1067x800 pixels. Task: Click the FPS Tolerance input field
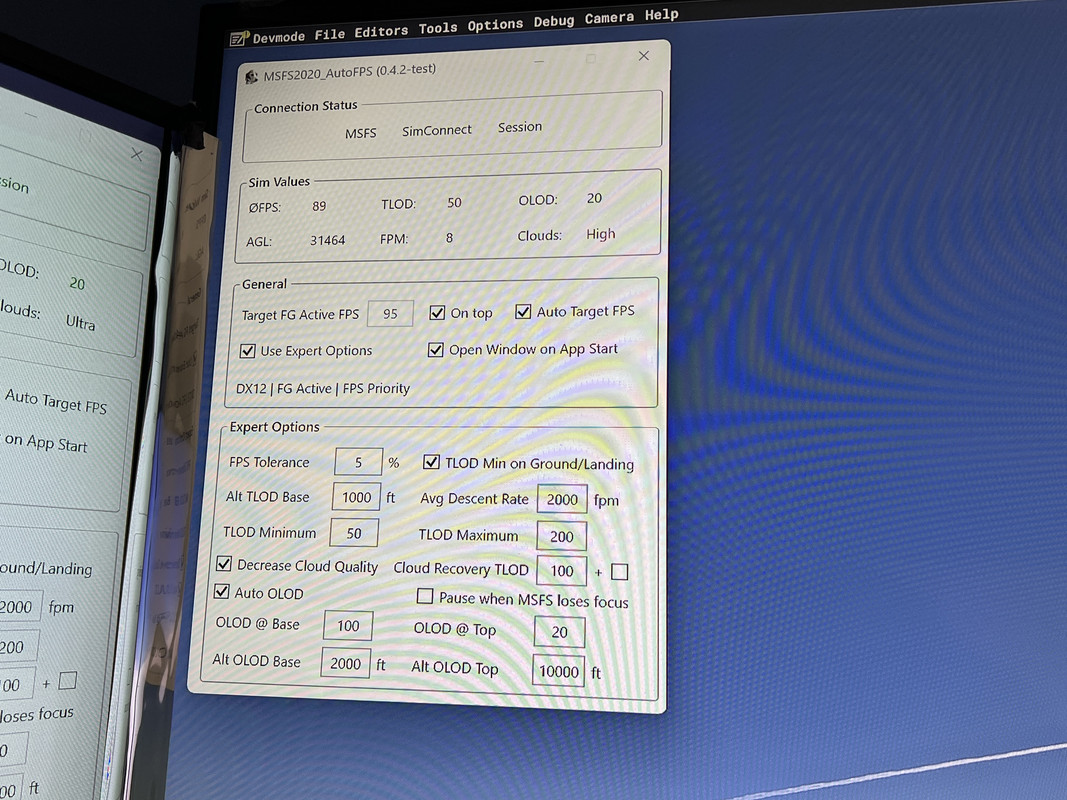(x=359, y=462)
